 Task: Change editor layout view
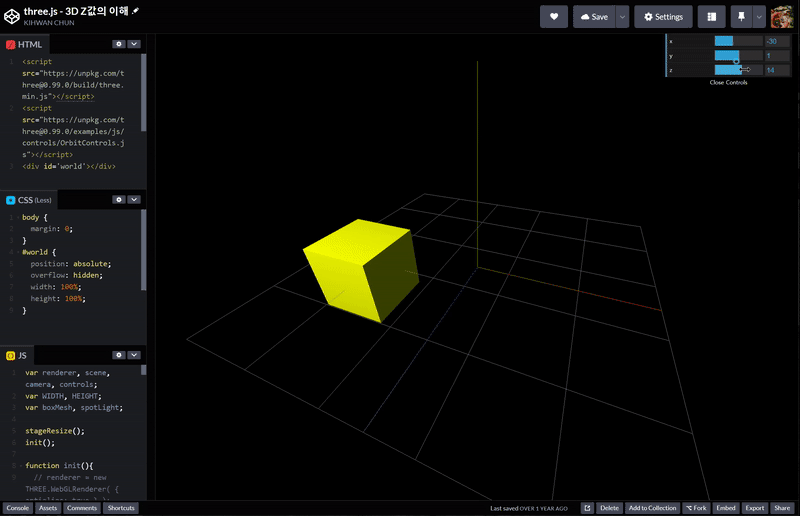[x=711, y=17]
